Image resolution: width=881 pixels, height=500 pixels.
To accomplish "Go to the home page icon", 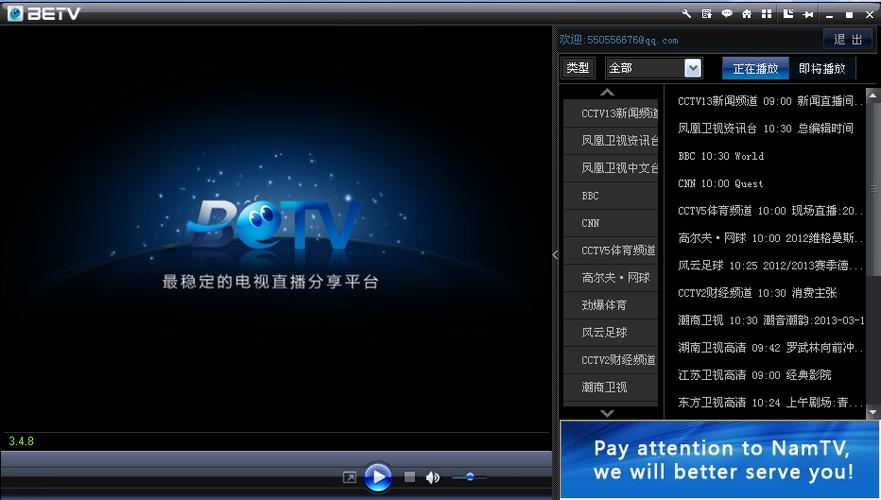I will pos(747,14).
